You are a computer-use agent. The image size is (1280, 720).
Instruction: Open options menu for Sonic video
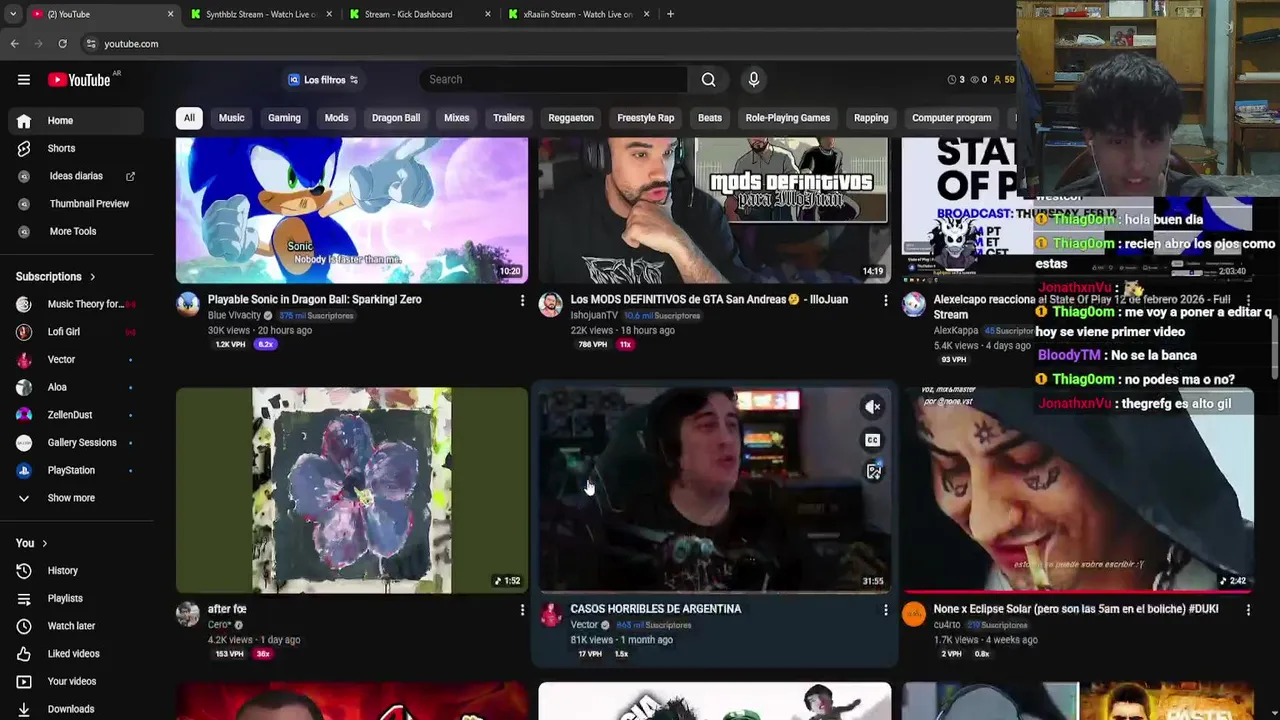[x=522, y=300]
